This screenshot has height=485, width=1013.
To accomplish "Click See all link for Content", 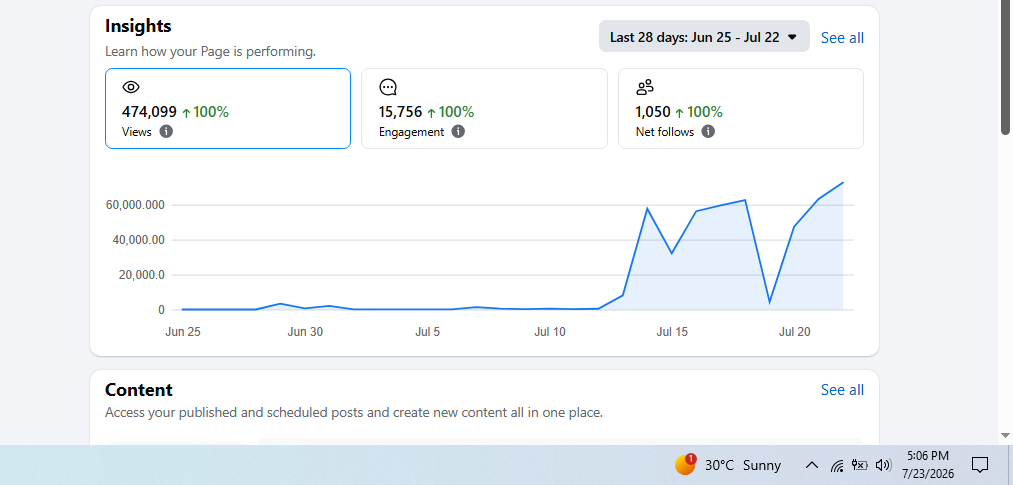I will coord(842,390).
